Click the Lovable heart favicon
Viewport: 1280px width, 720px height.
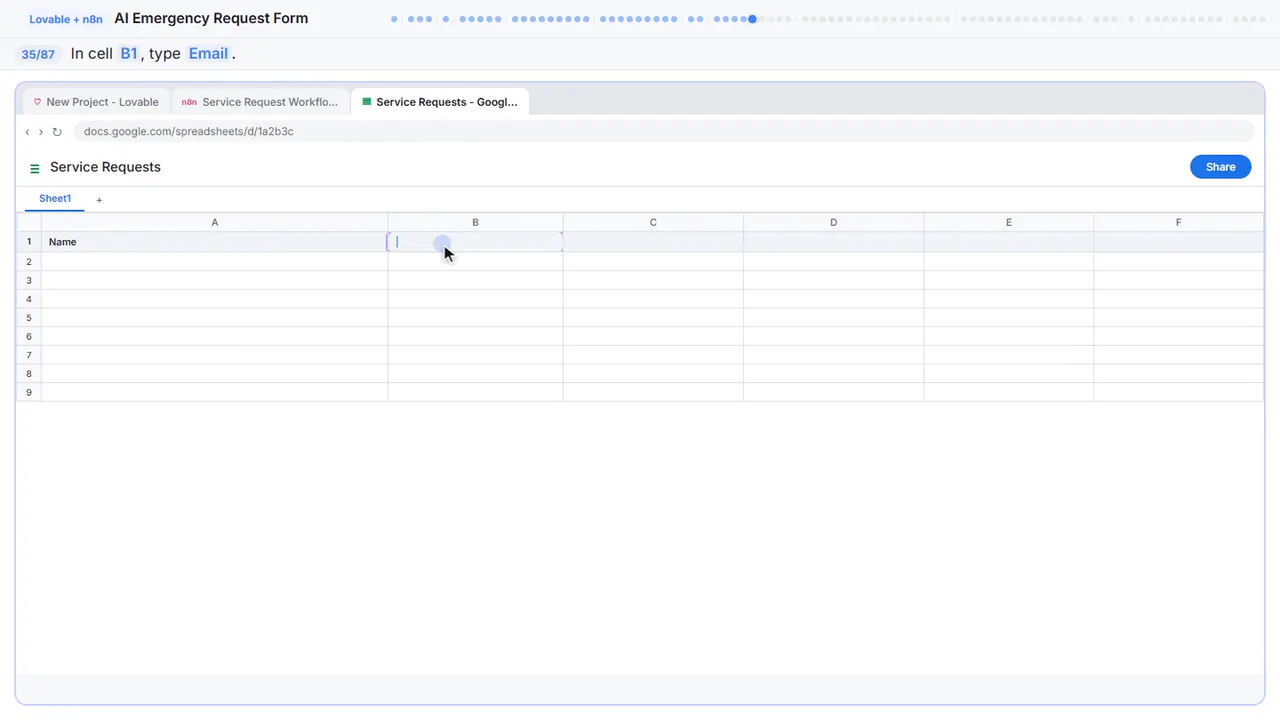[x=37, y=102]
